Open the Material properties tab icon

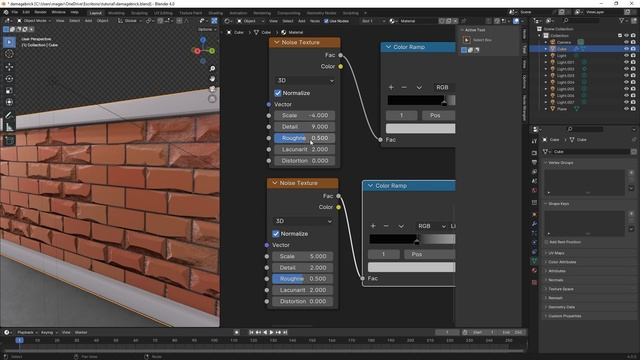[x=534, y=270]
